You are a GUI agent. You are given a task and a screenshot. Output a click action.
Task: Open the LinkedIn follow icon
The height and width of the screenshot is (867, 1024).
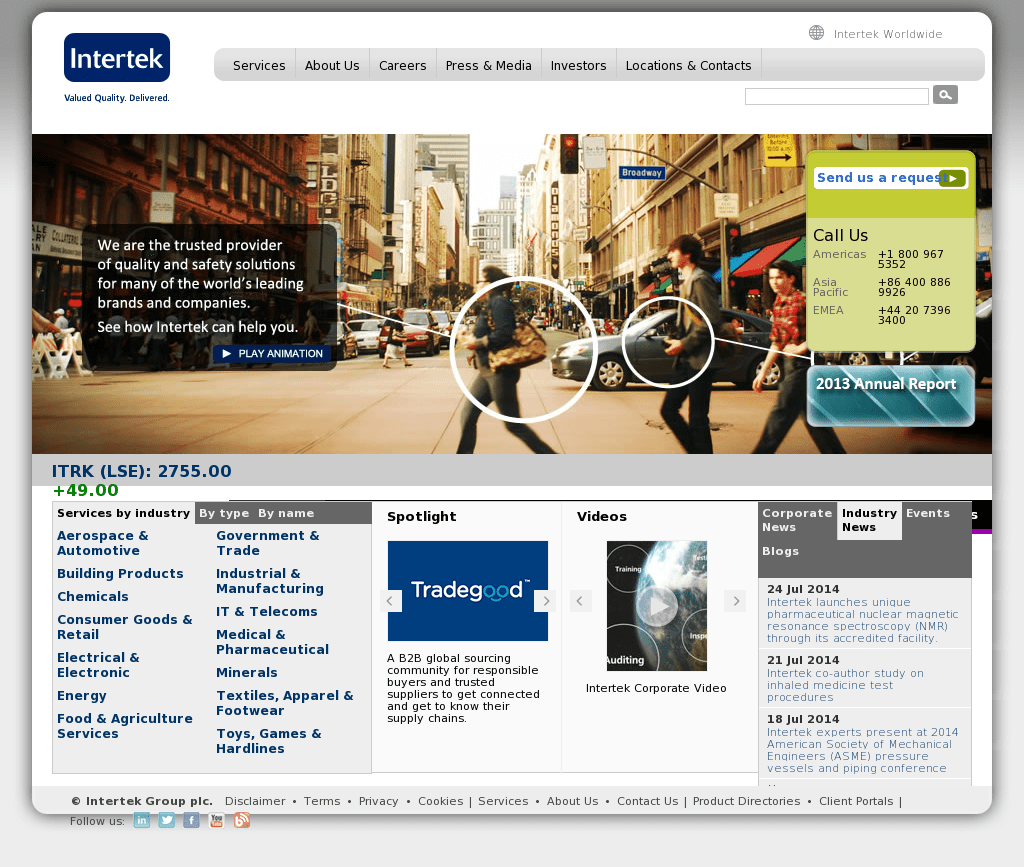click(x=142, y=820)
